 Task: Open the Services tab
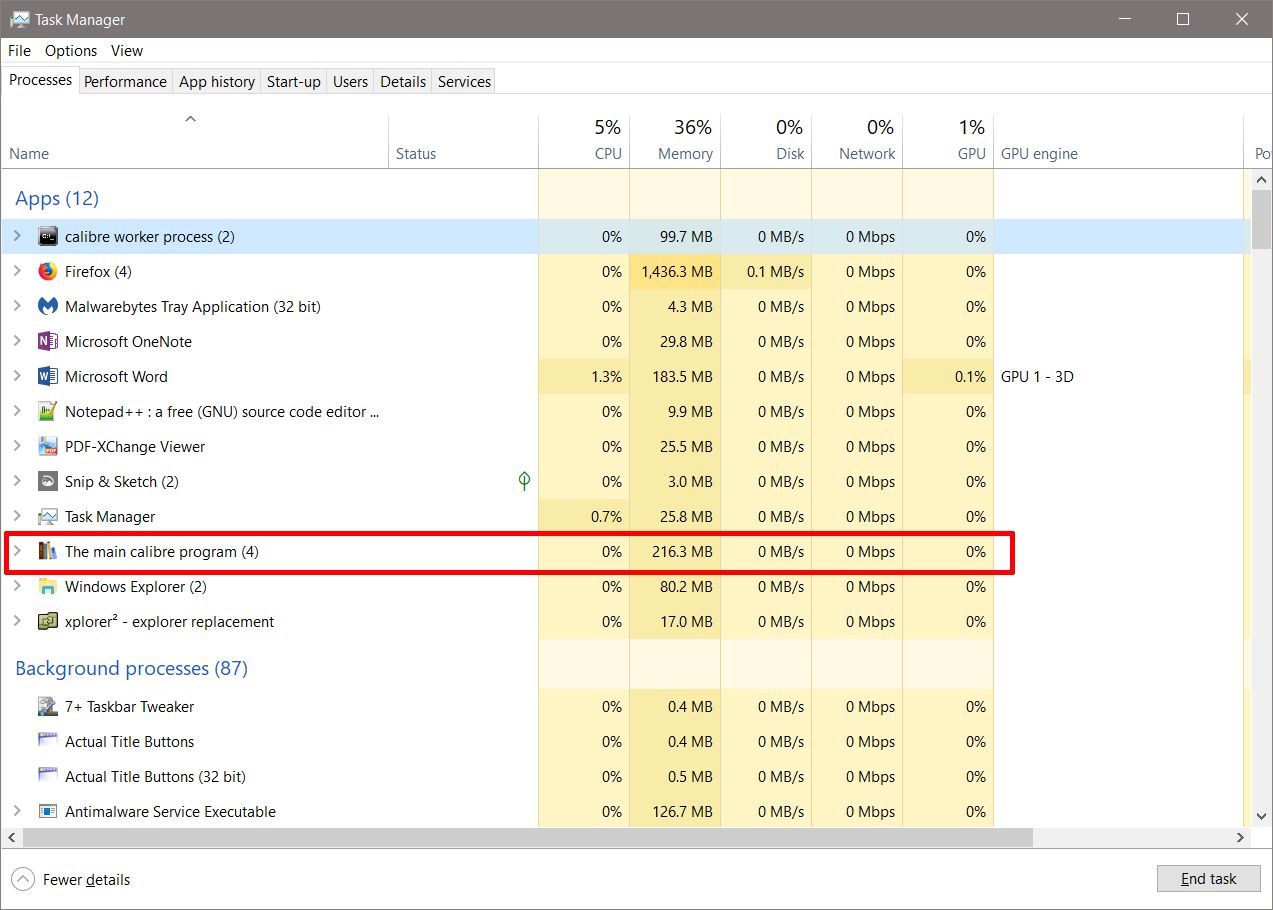pos(464,82)
